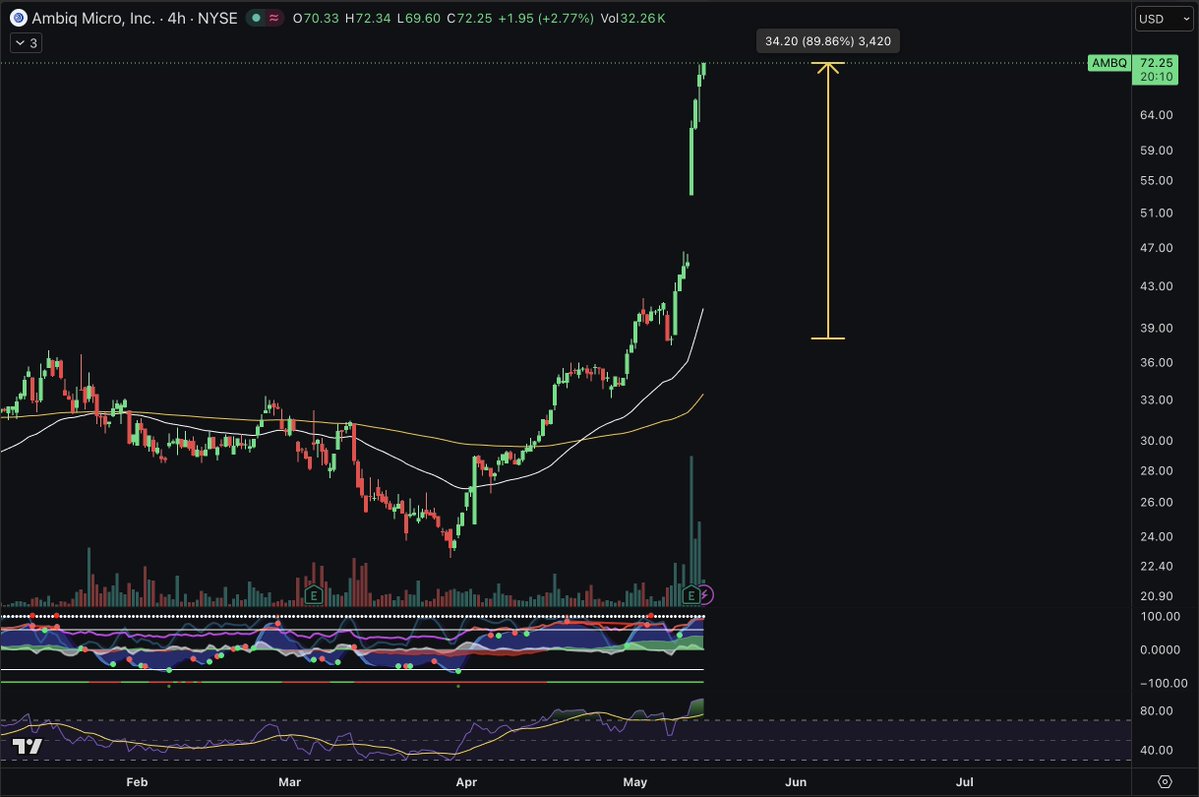This screenshot has height=797, width=1199.
Task: Click the Mar label on time axis
Action: [290, 782]
